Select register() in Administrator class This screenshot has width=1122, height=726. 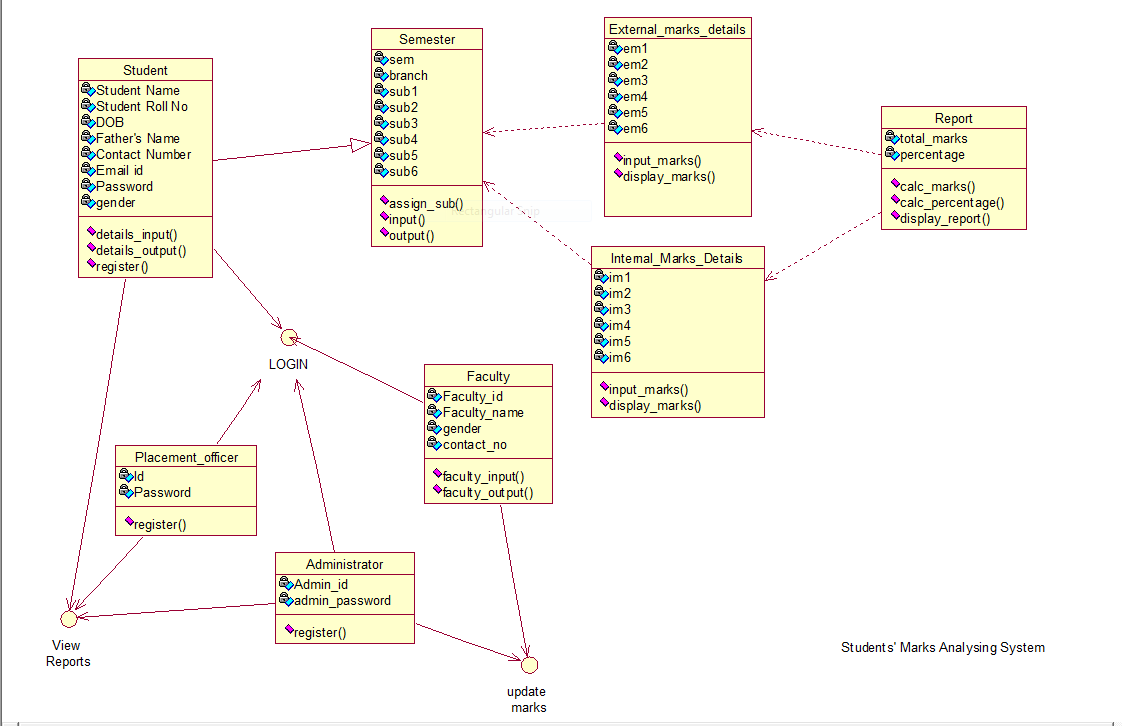pyautogui.click(x=320, y=632)
